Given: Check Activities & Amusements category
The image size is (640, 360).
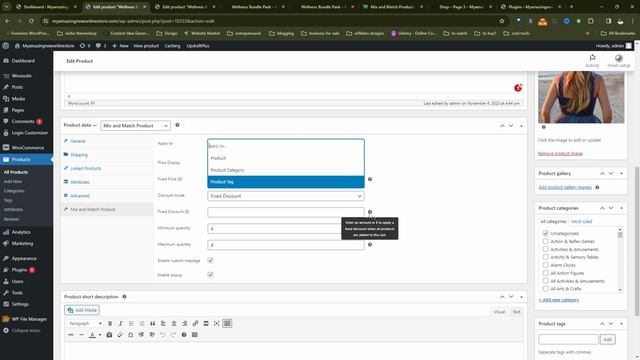Looking at the screenshot, I should tap(546, 249).
